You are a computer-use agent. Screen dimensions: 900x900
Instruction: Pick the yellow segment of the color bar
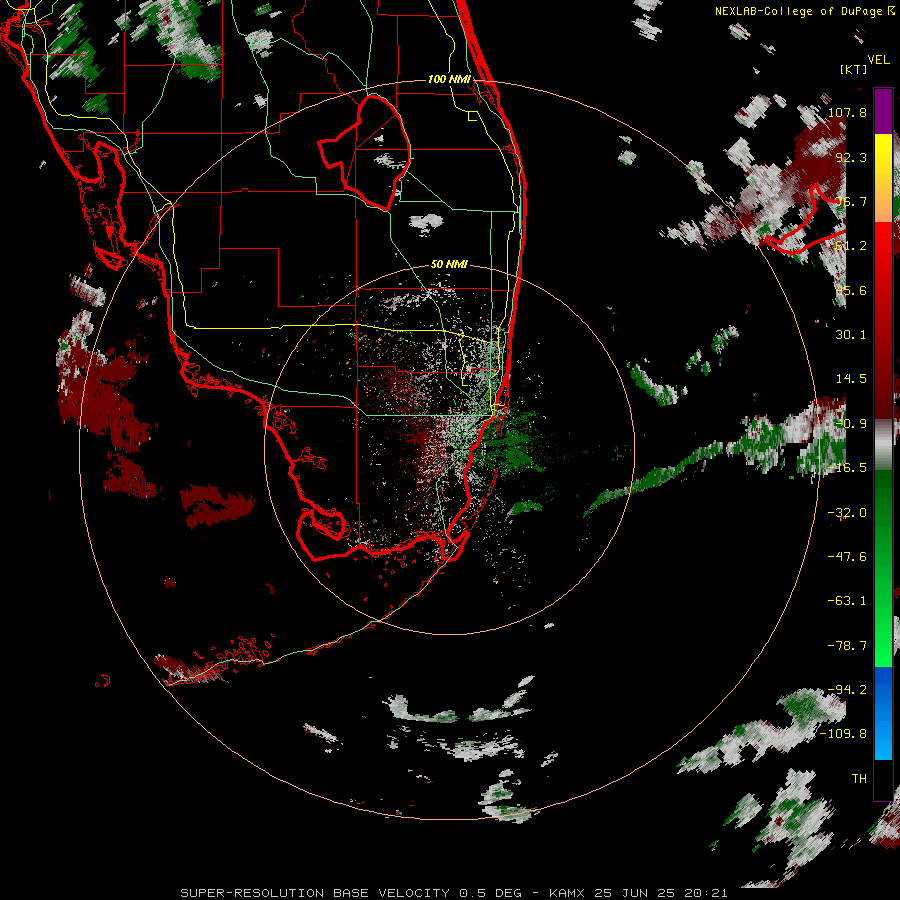[x=883, y=152]
